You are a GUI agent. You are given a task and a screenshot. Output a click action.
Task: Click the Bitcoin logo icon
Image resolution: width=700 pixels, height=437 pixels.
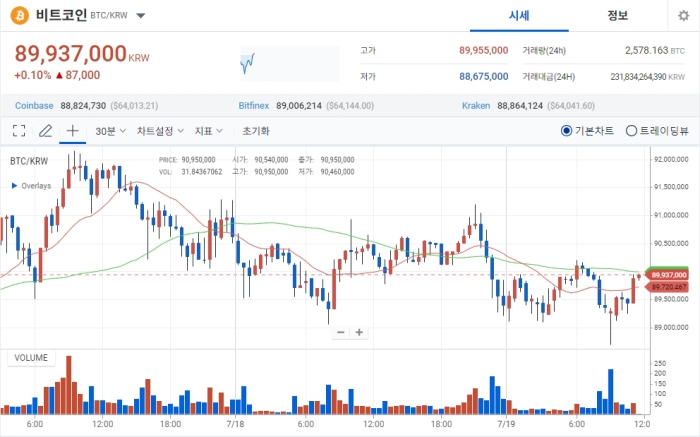19,16
